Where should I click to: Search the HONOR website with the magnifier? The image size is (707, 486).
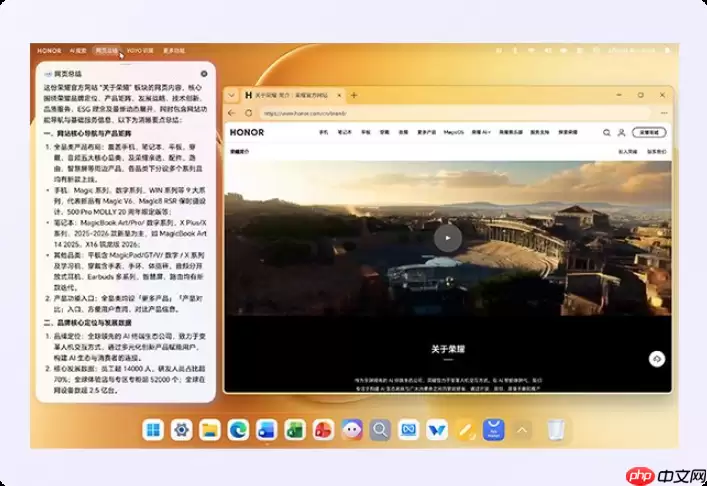tap(607, 133)
